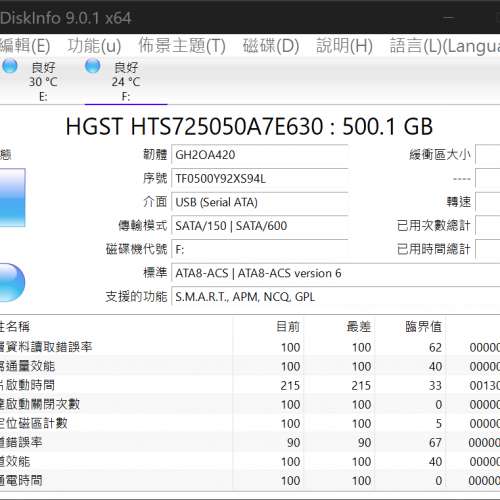500x500 pixels.
Task: Click the 緩衝區大小 label
Action: tap(440, 155)
